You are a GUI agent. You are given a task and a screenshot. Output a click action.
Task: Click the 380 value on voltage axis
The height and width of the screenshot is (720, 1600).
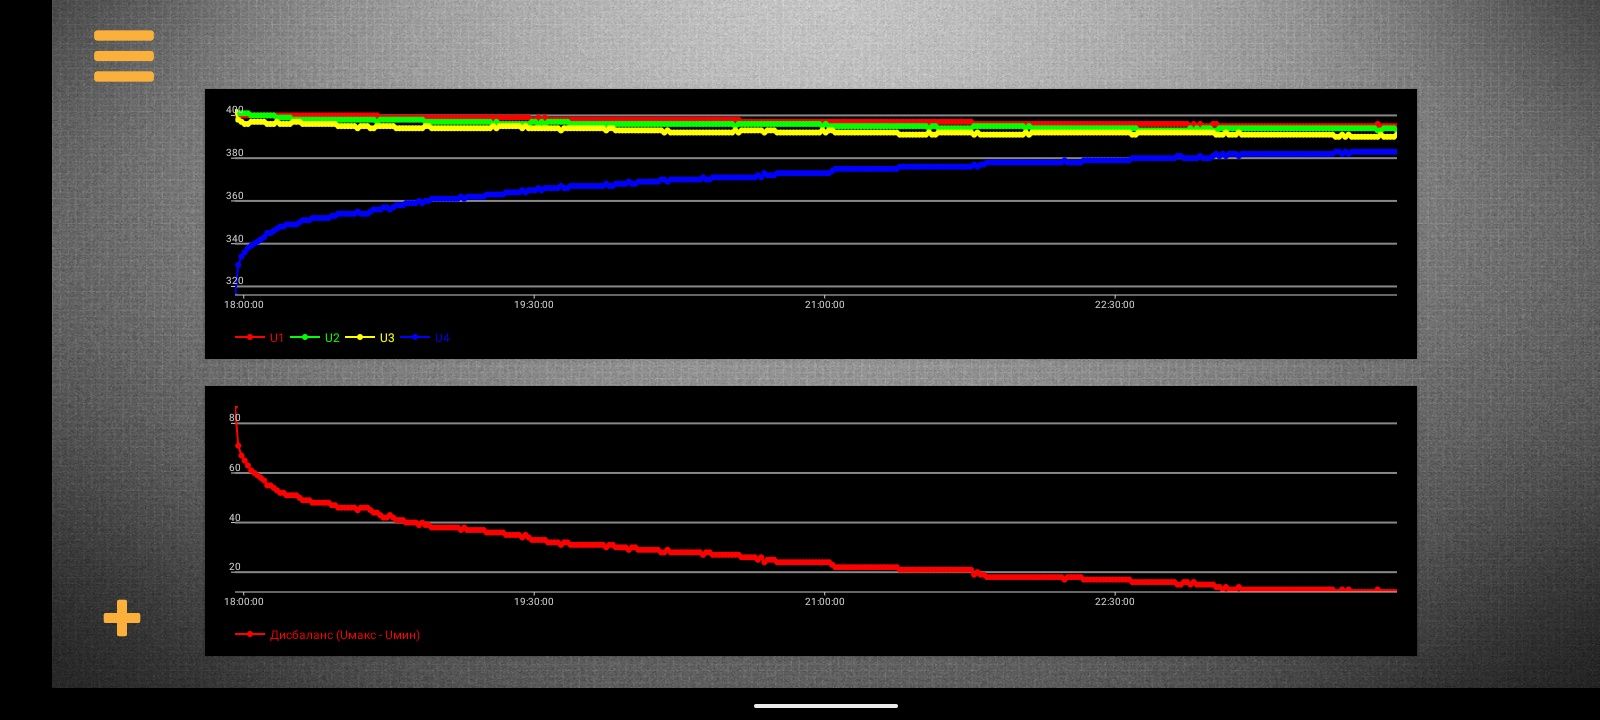pos(235,153)
